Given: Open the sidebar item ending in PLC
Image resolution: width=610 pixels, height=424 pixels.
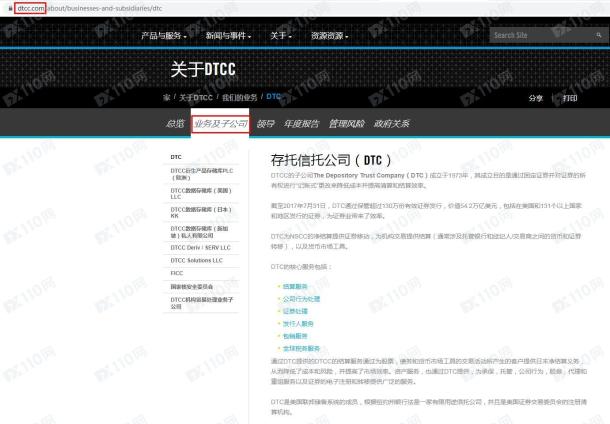Looking at the screenshot, I should click(x=201, y=174).
